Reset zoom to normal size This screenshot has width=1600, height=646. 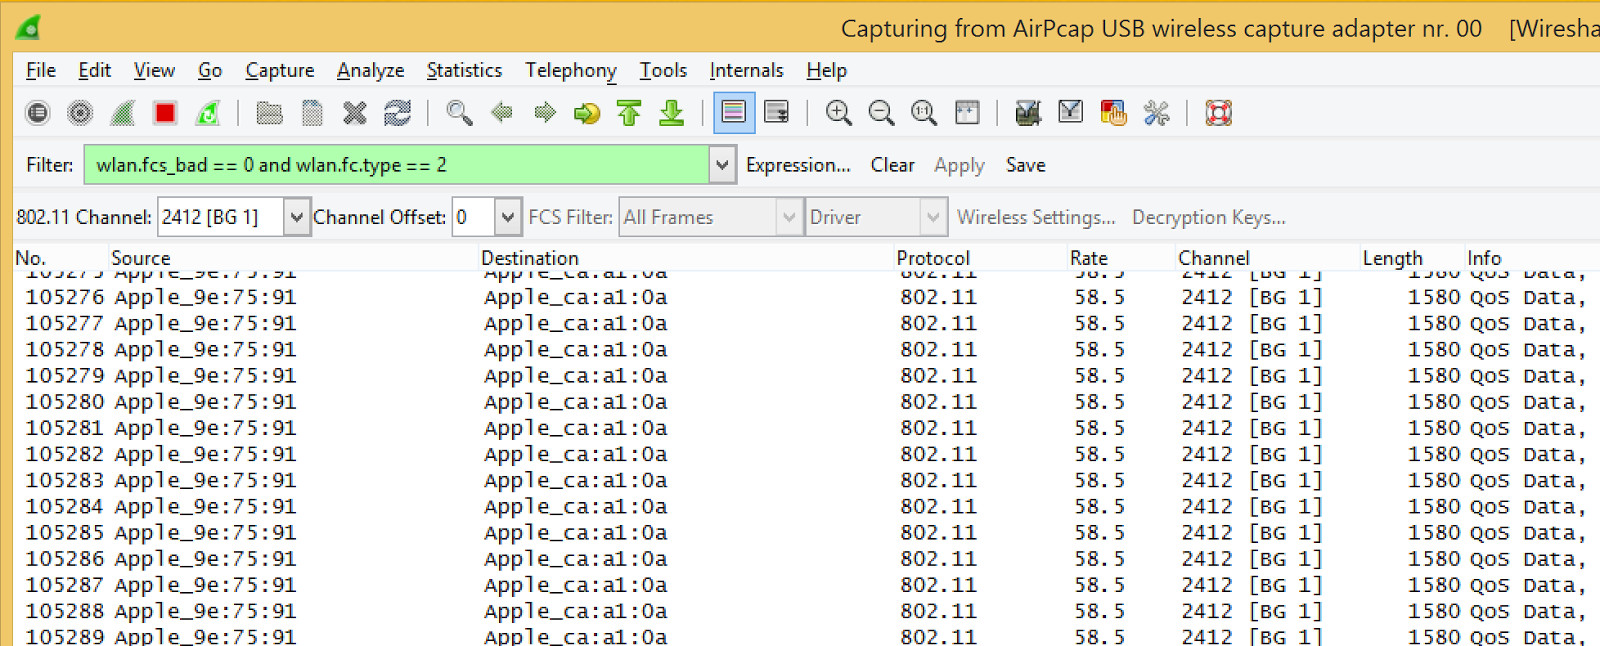tap(924, 113)
